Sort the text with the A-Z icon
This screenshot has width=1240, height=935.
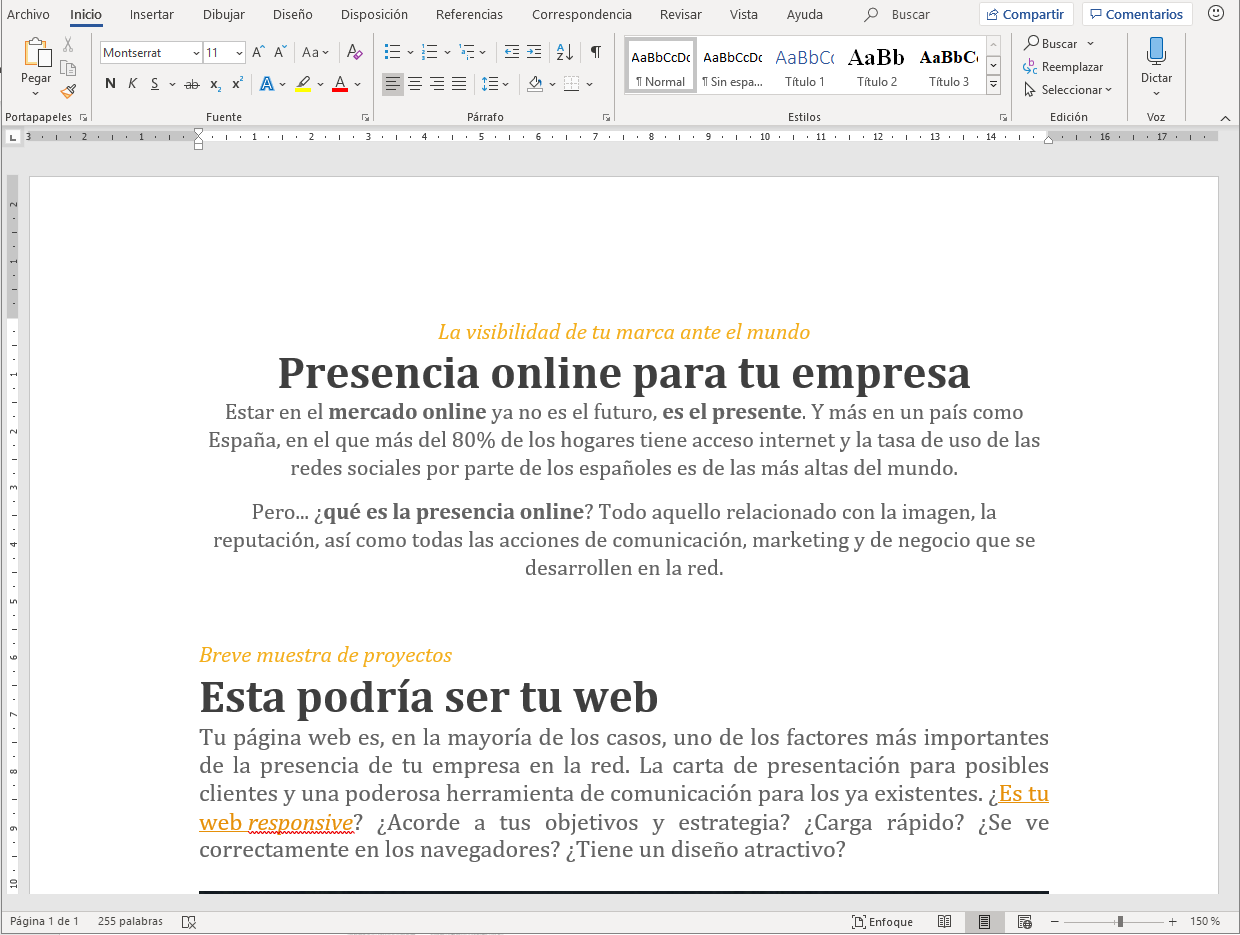coord(564,52)
